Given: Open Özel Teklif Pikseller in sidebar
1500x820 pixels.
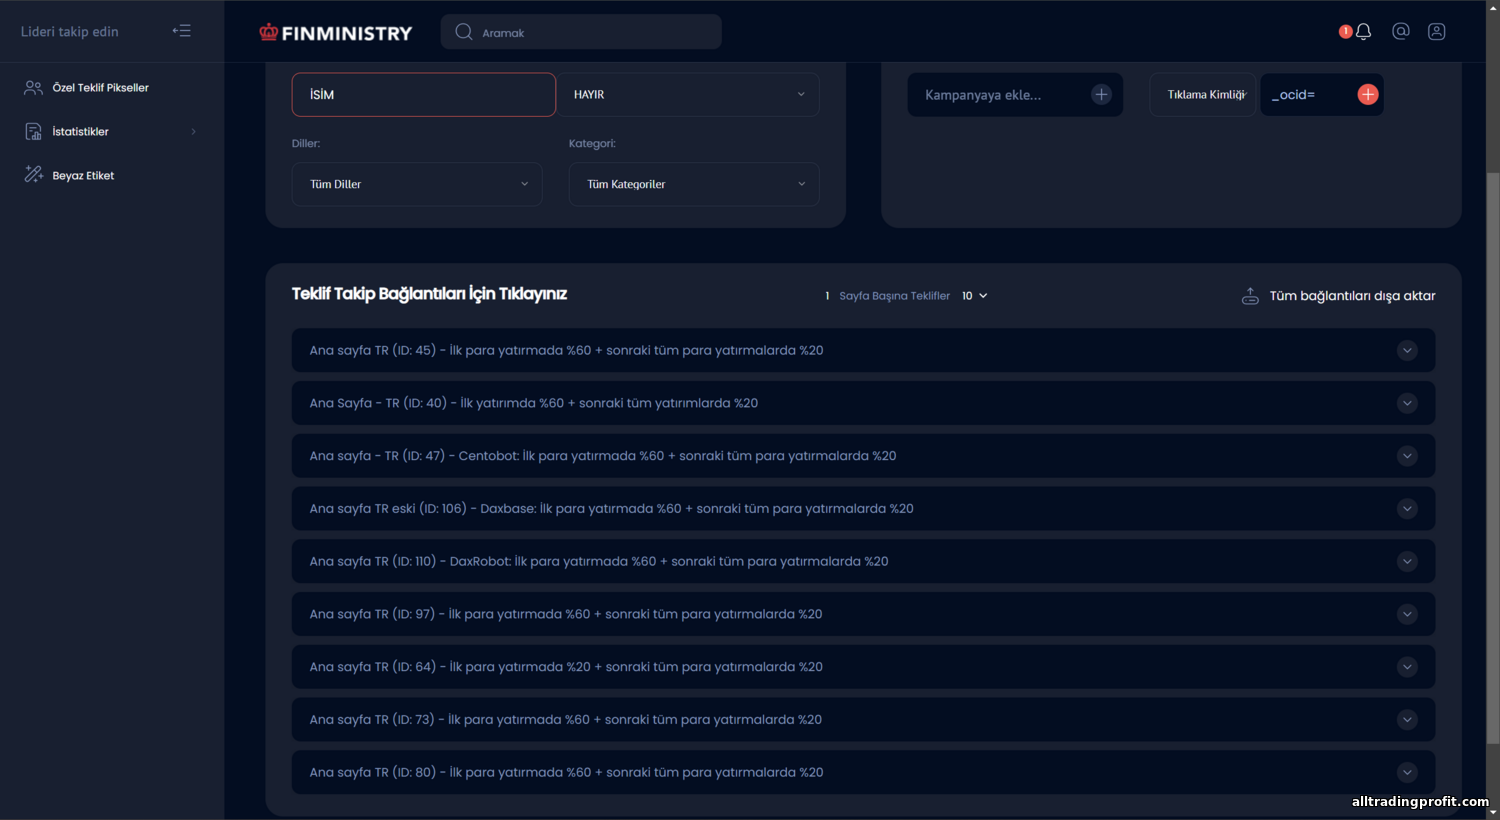Looking at the screenshot, I should pos(100,88).
